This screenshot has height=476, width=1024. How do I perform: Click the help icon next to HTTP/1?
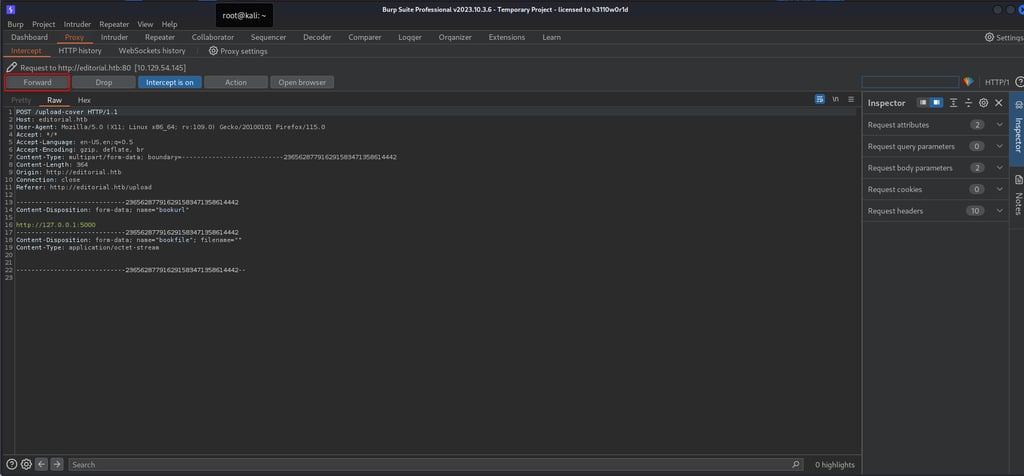1019,82
